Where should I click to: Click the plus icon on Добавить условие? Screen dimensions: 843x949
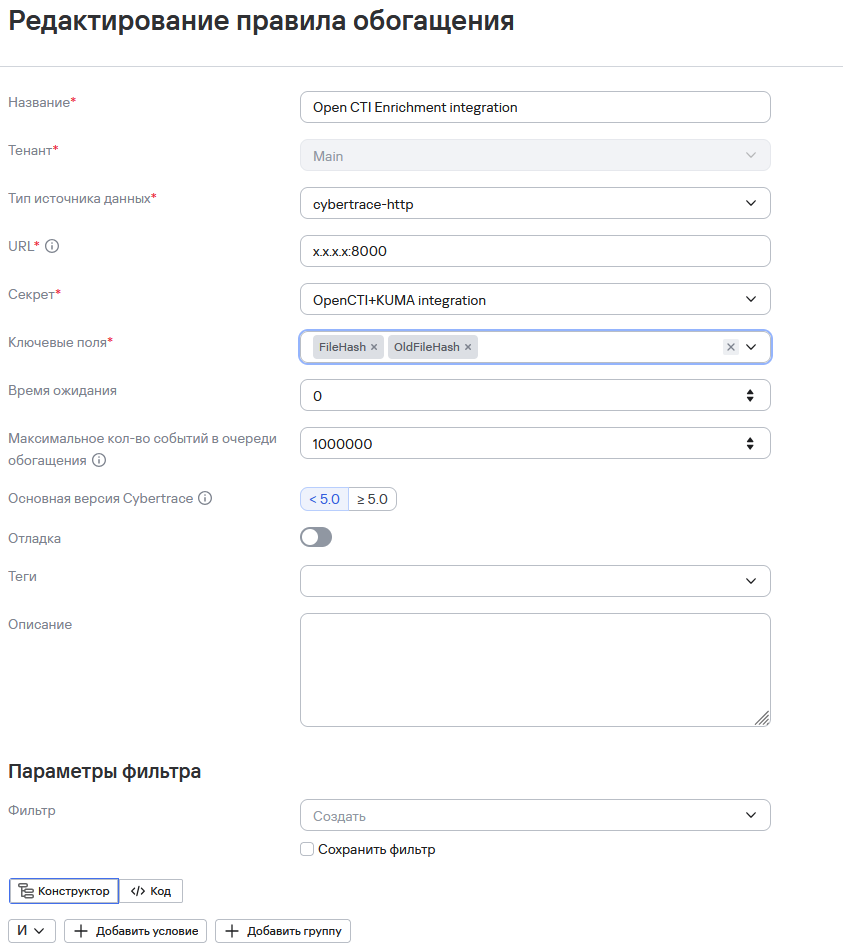(82, 931)
